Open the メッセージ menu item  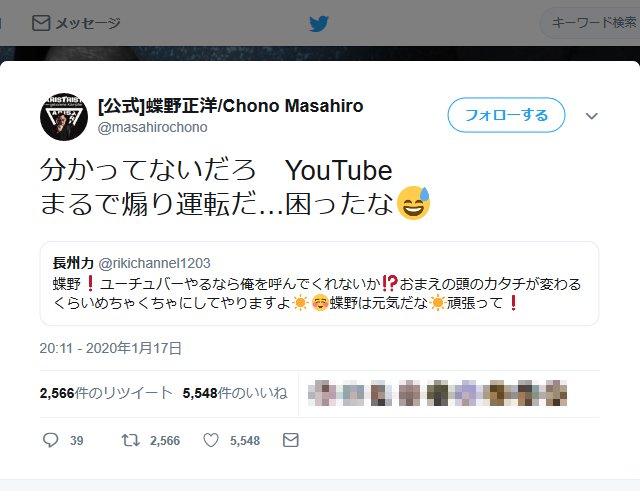pyautogui.click(x=76, y=23)
